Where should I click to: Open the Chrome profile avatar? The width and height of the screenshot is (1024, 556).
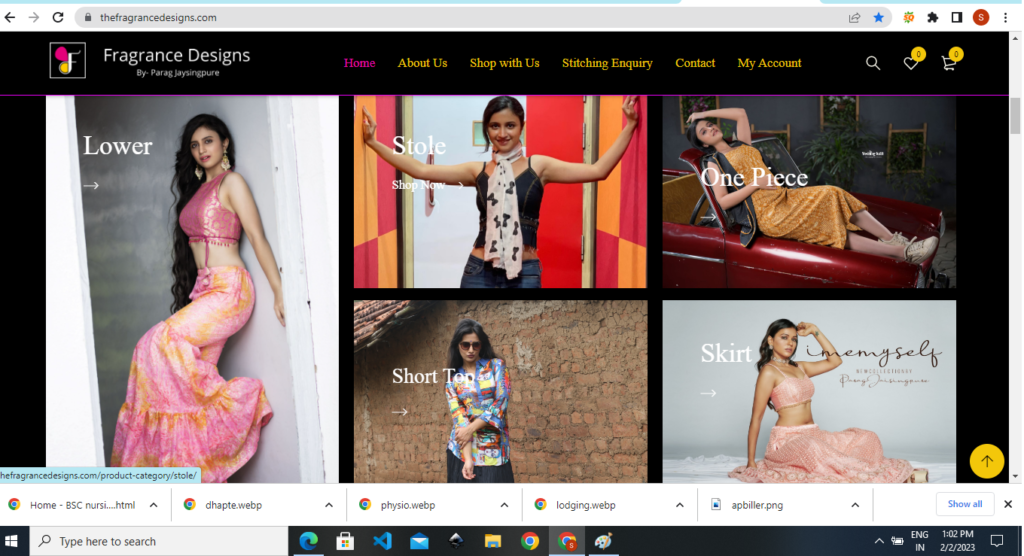tap(981, 18)
